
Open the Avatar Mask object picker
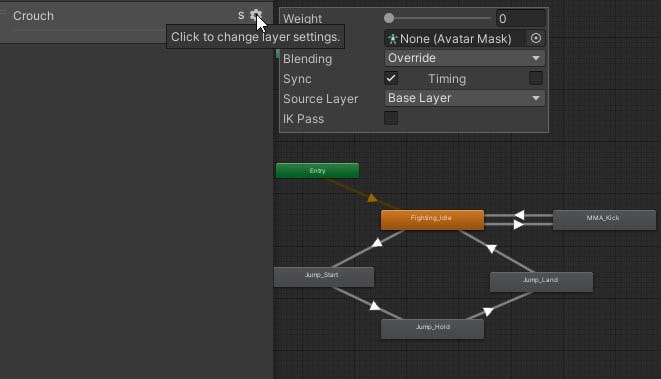[535, 38]
